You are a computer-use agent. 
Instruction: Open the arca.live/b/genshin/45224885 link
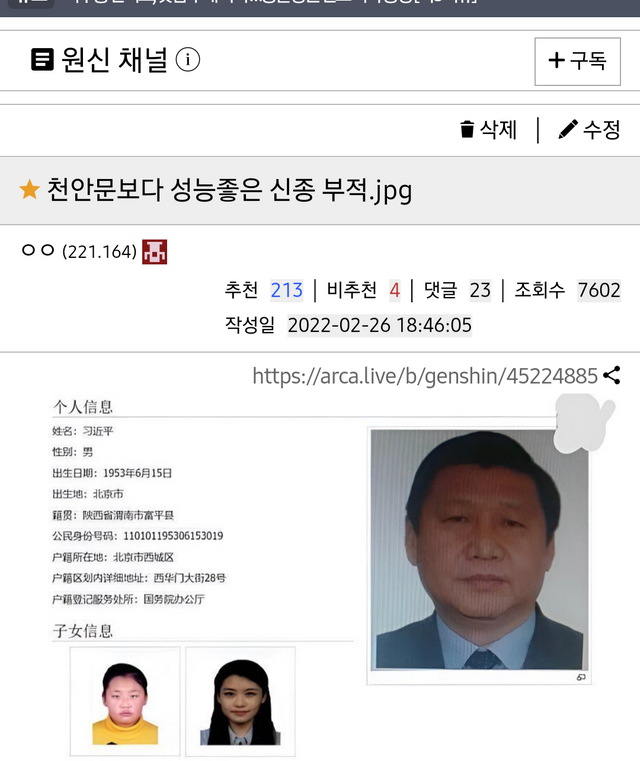(x=425, y=376)
